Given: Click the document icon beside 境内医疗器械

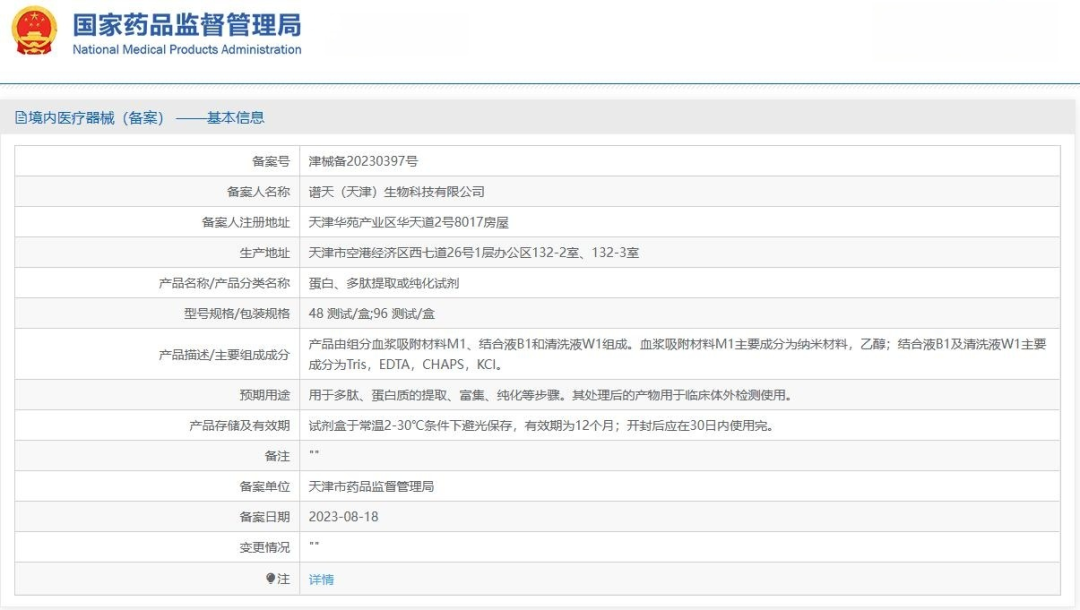Looking at the screenshot, I should (21, 118).
